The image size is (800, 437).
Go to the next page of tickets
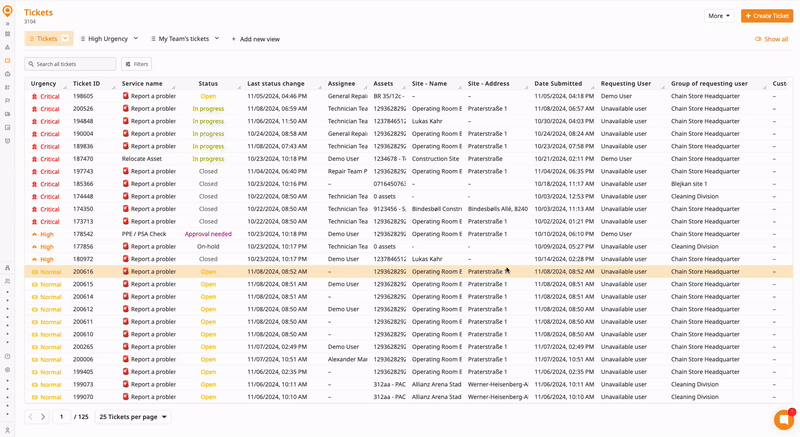tap(43, 417)
